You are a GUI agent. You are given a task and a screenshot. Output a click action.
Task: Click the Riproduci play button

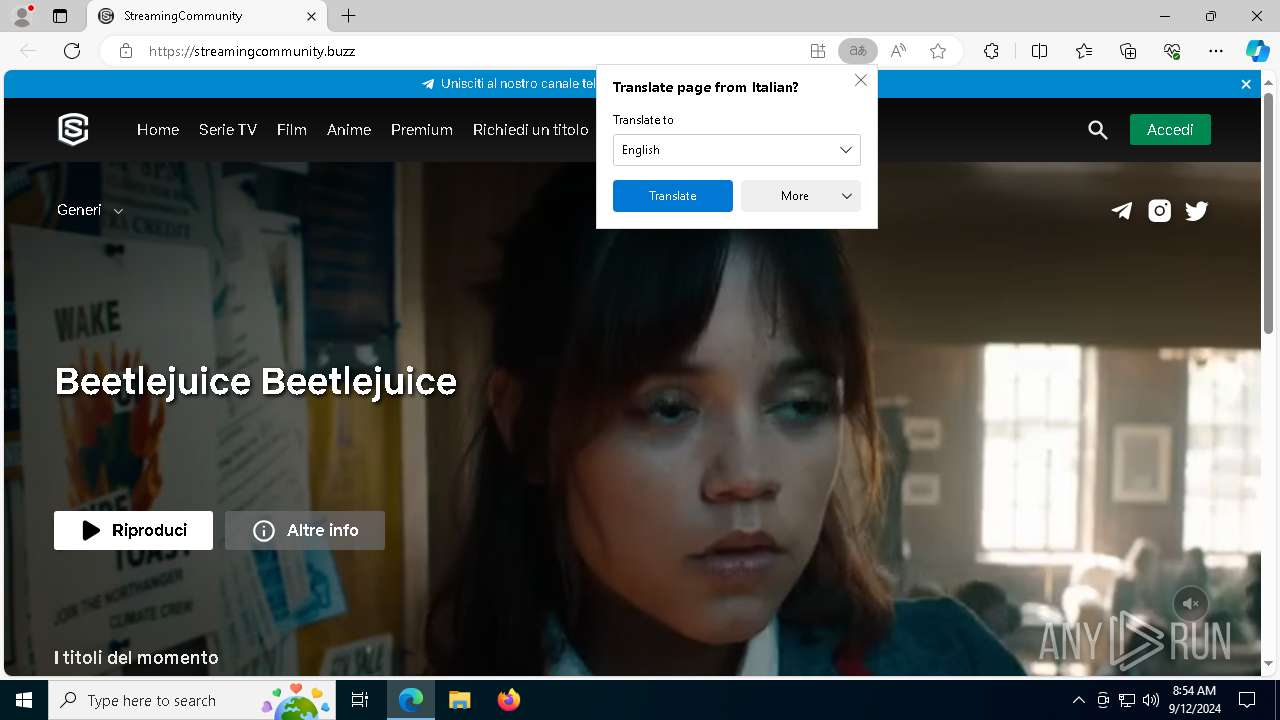tap(134, 531)
